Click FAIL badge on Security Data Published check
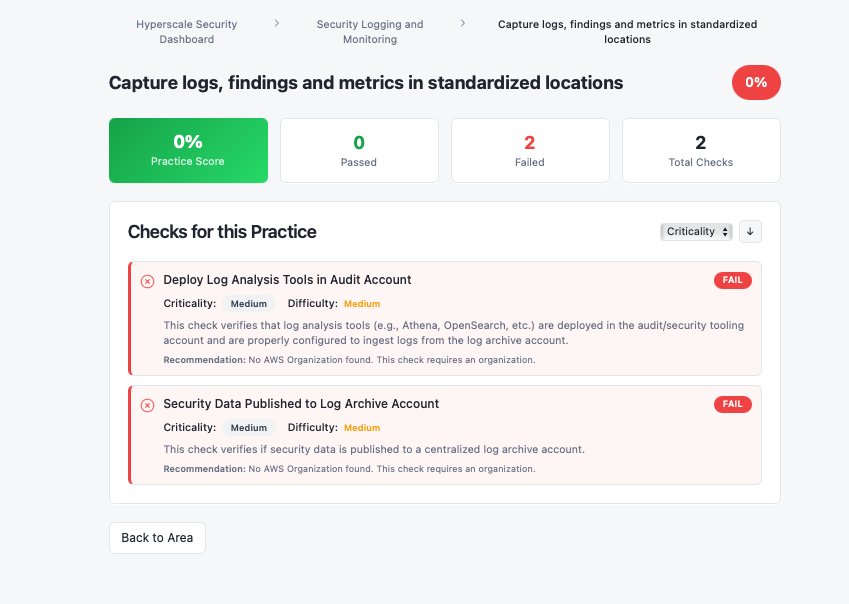This screenshot has width=849, height=604. pos(732,404)
